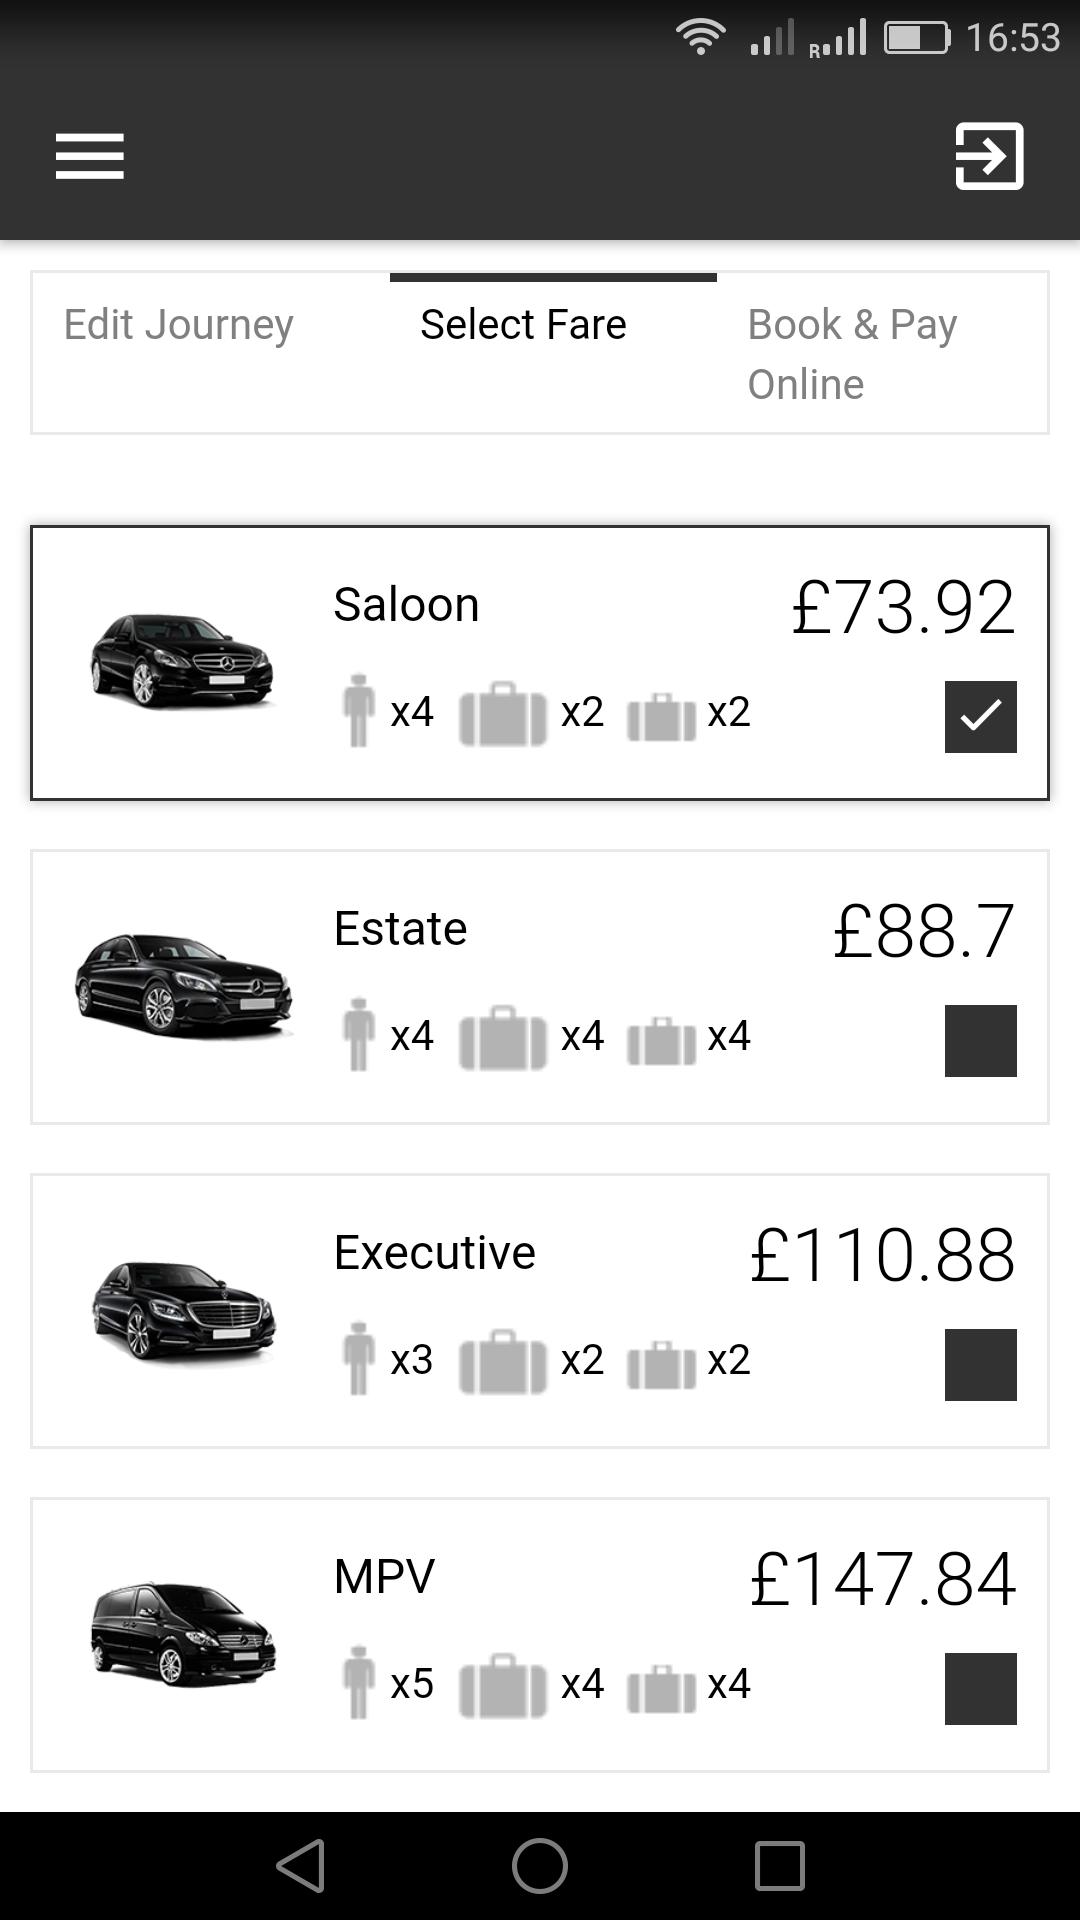Check the Estate fare checkbox
Viewport: 1080px width, 1920px height.
pyautogui.click(x=981, y=1041)
